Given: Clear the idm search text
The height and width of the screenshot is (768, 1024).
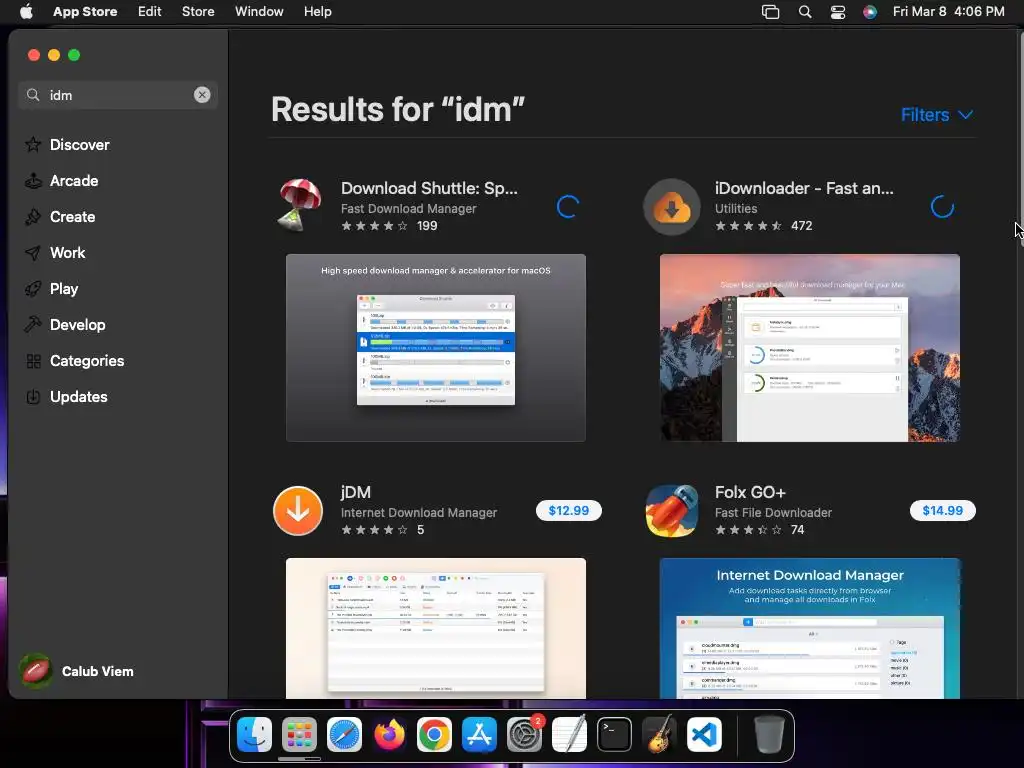Looking at the screenshot, I should [202, 95].
